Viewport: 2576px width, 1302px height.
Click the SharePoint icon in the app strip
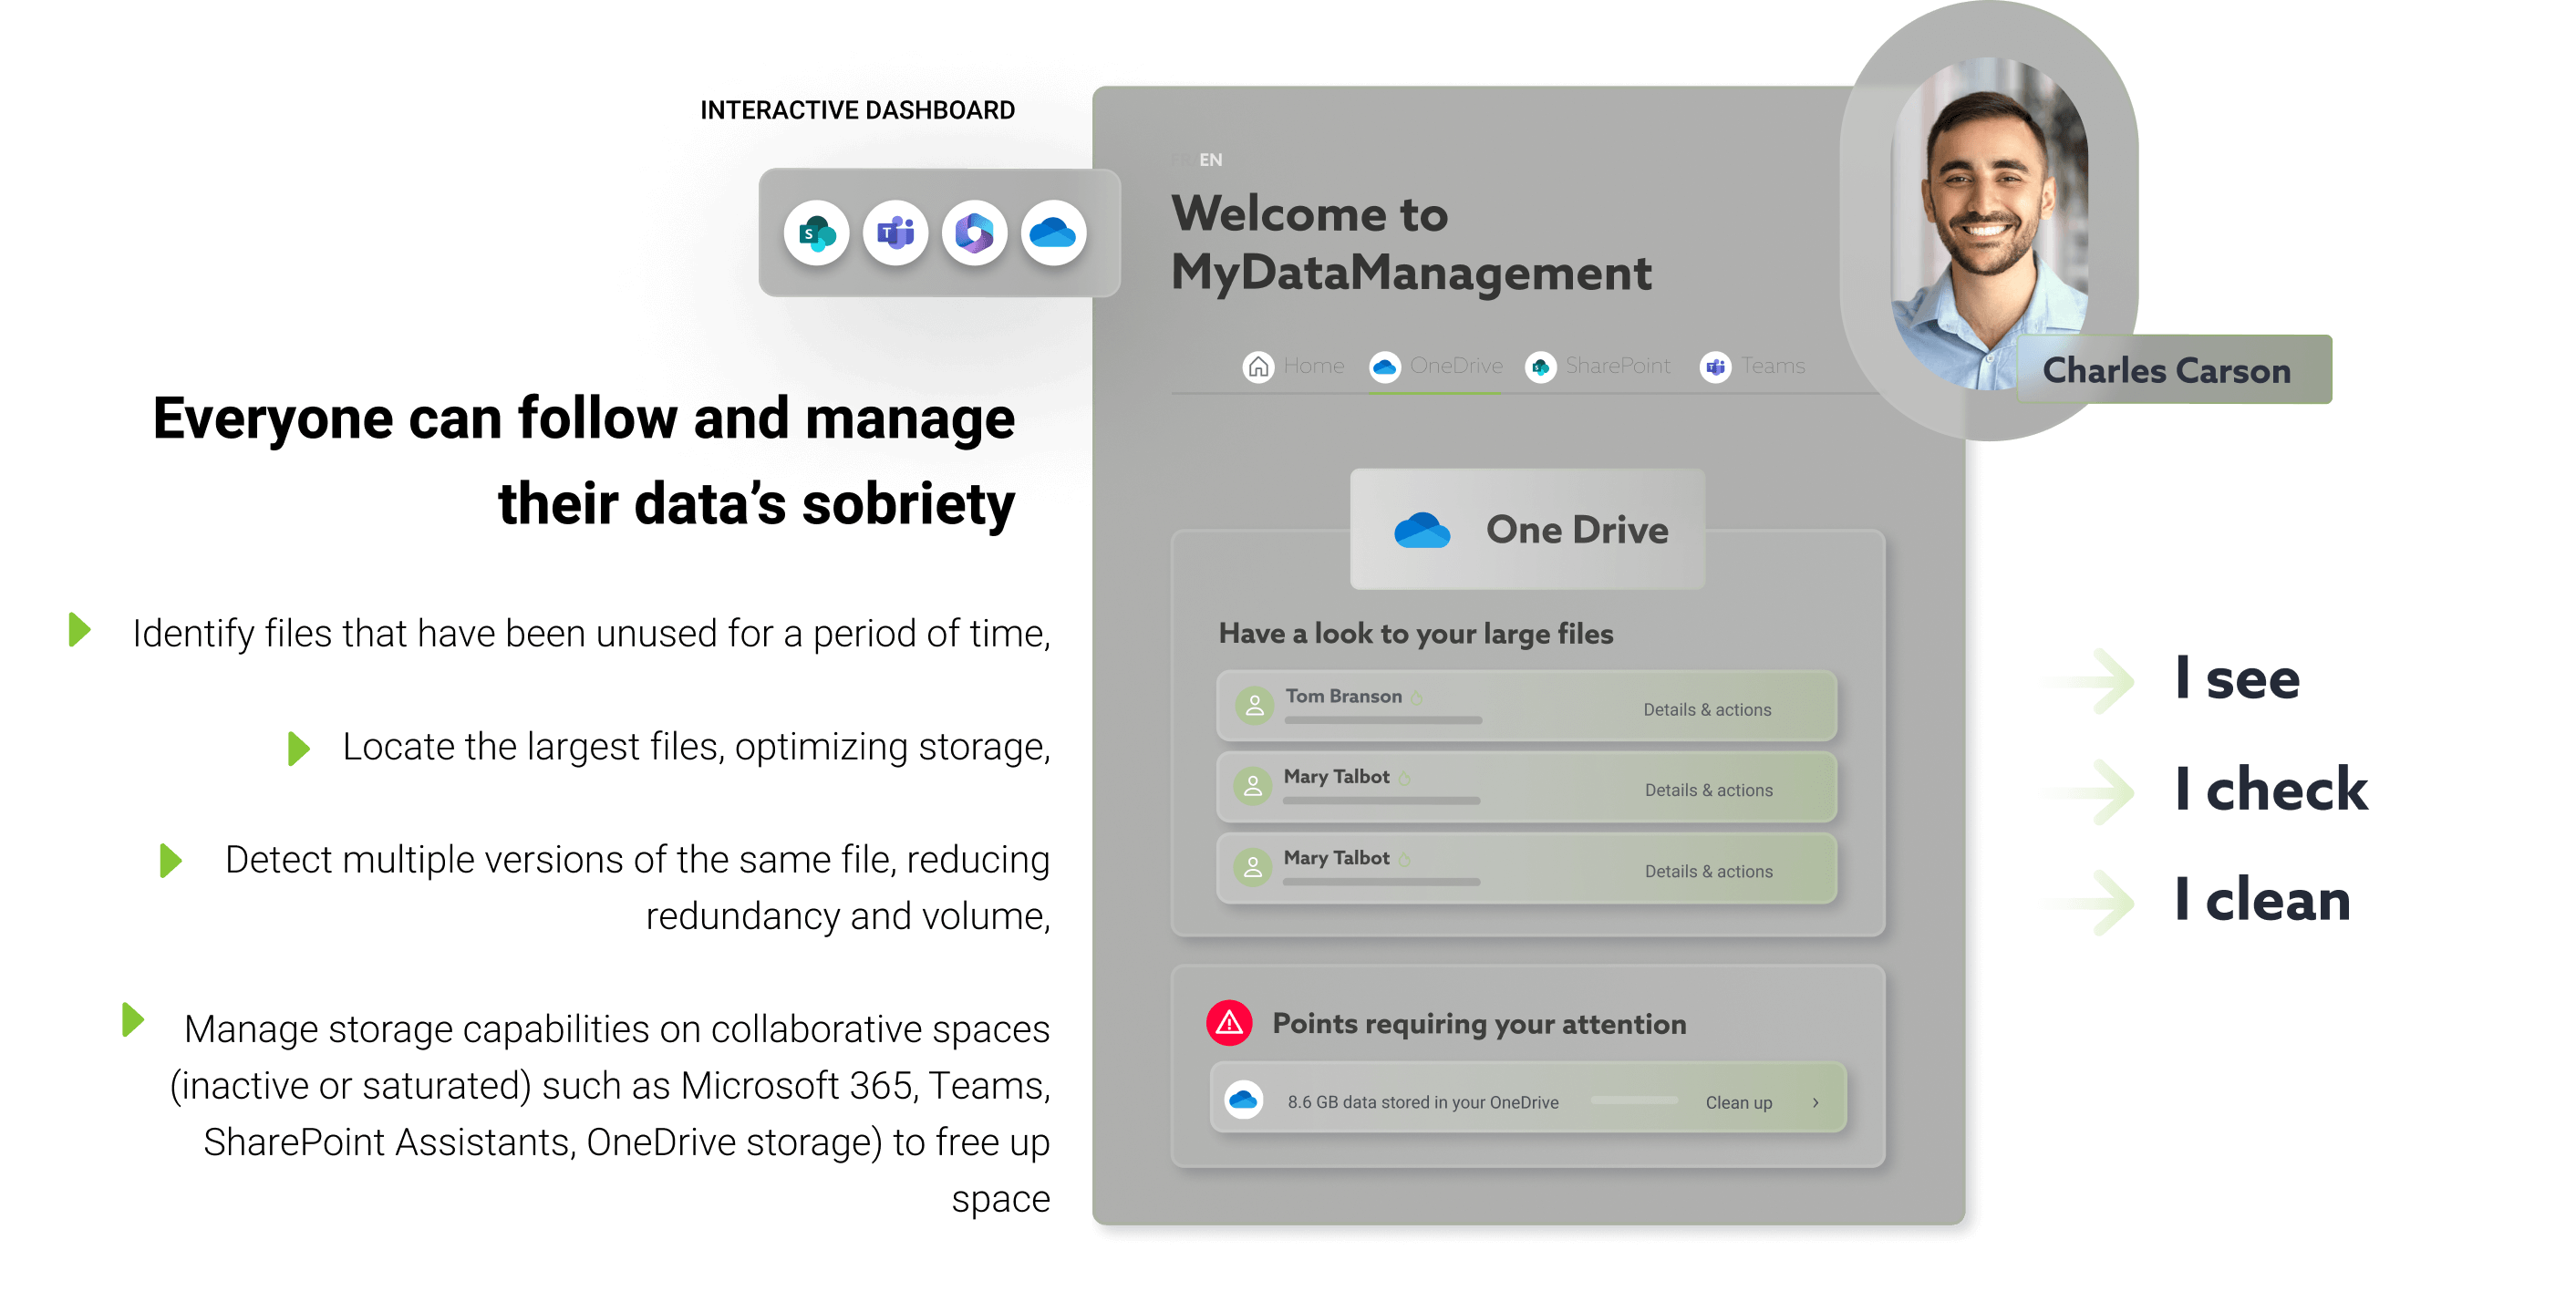(x=815, y=232)
